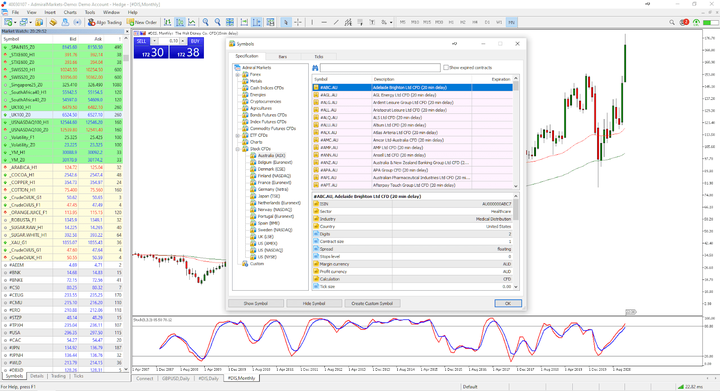This screenshot has width=720, height=391.
Task: Click the gold Data Window toolbar icon
Action: coord(53,22)
